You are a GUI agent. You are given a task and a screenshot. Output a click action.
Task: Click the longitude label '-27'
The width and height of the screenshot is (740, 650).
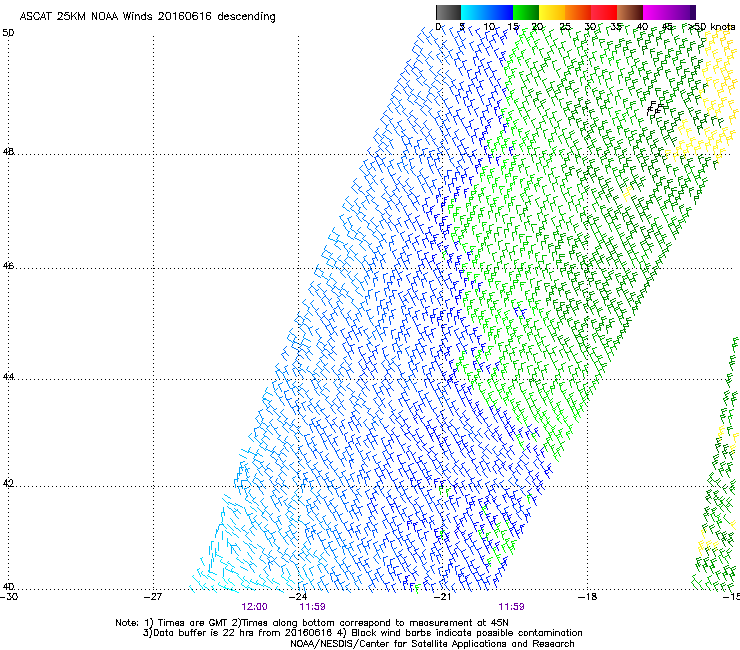[x=153, y=597]
